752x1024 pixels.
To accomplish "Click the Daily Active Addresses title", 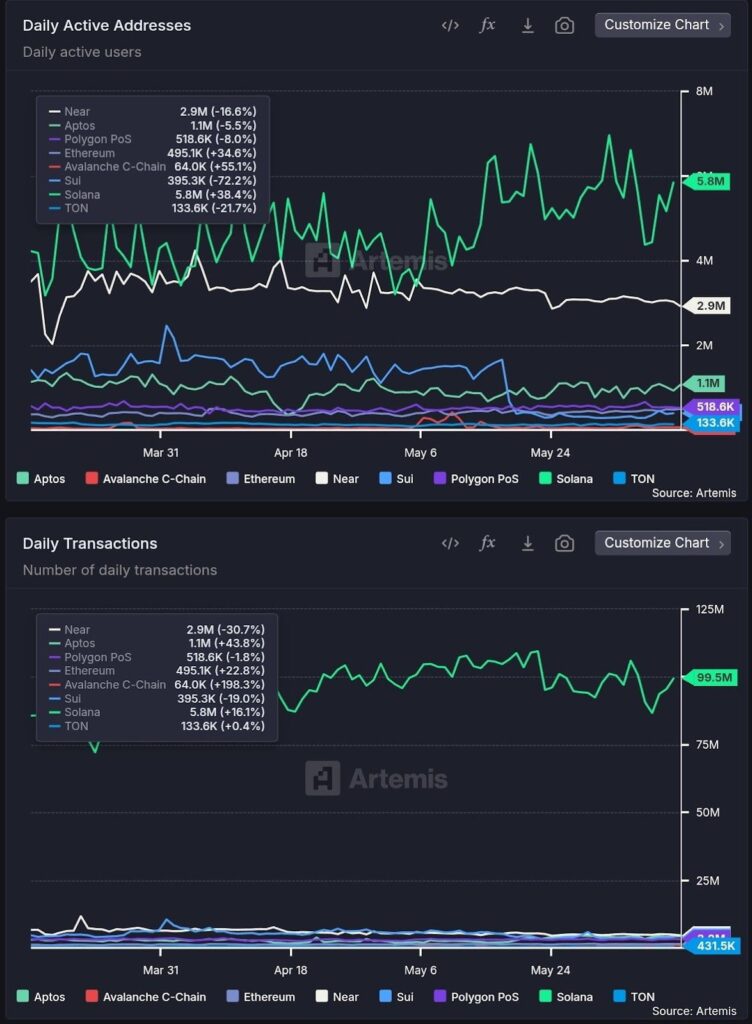I will [107, 25].
